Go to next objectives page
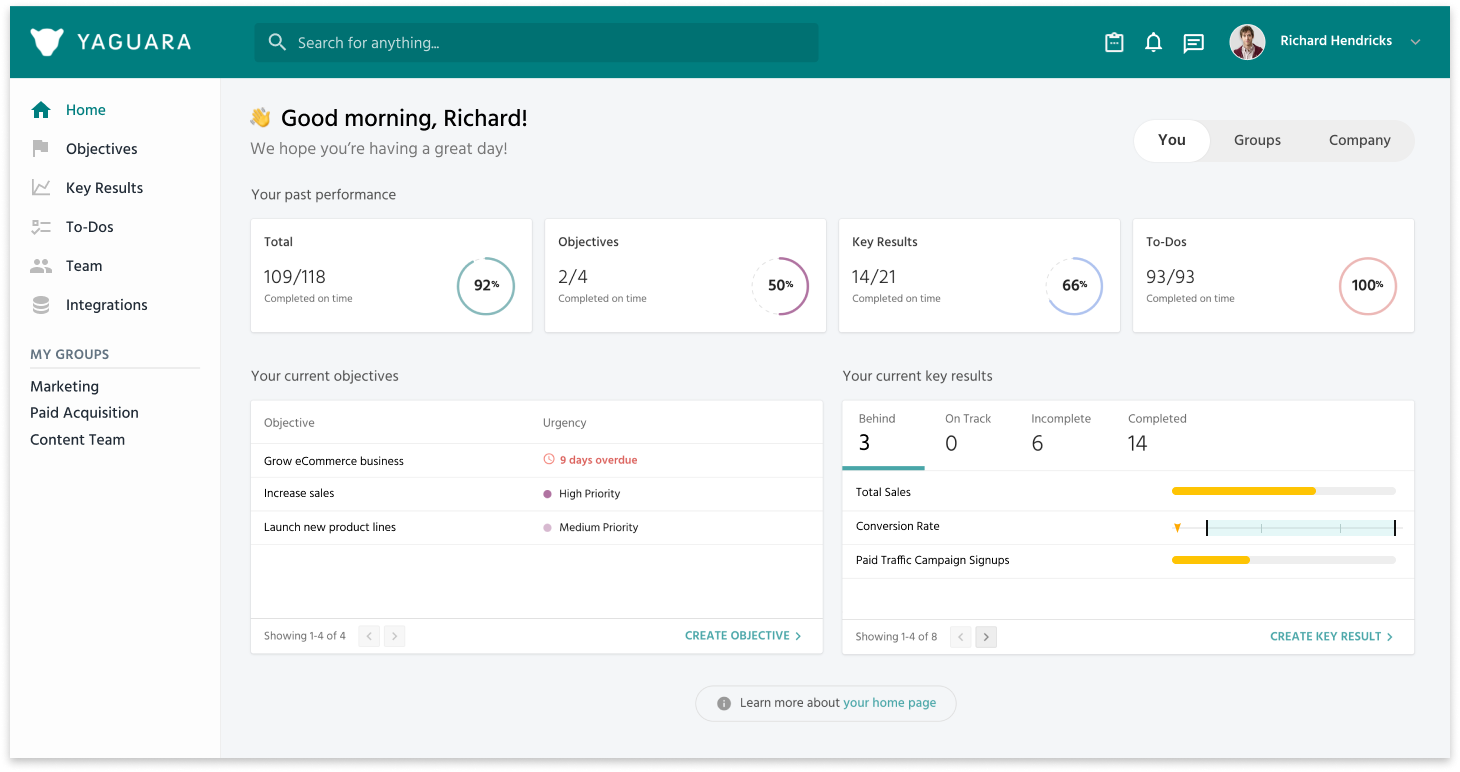This screenshot has height=772, width=1460. click(394, 636)
